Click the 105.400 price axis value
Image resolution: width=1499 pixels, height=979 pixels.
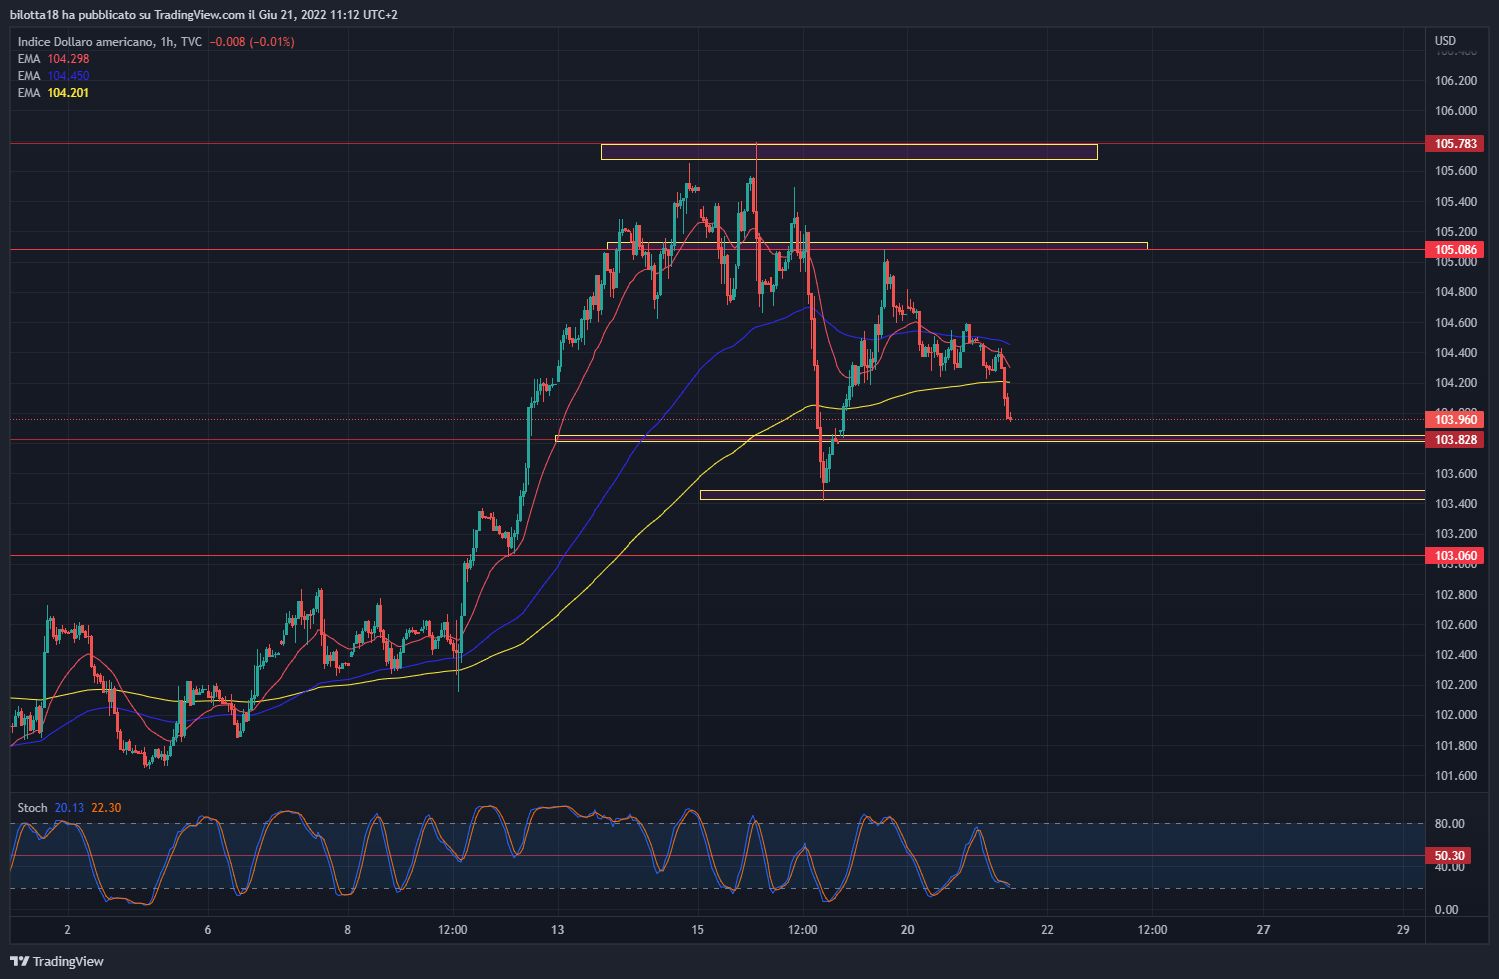click(1456, 202)
